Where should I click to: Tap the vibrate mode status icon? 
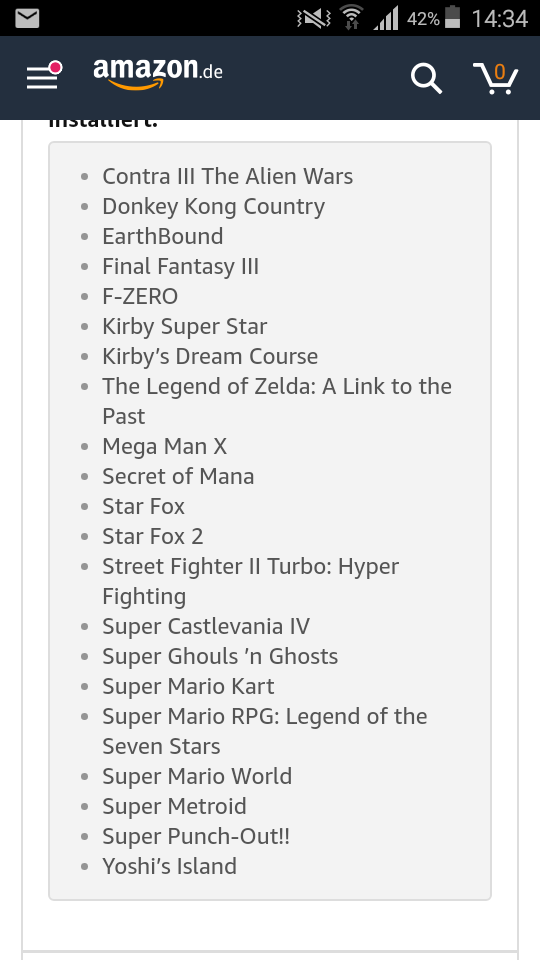pyautogui.click(x=313, y=18)
